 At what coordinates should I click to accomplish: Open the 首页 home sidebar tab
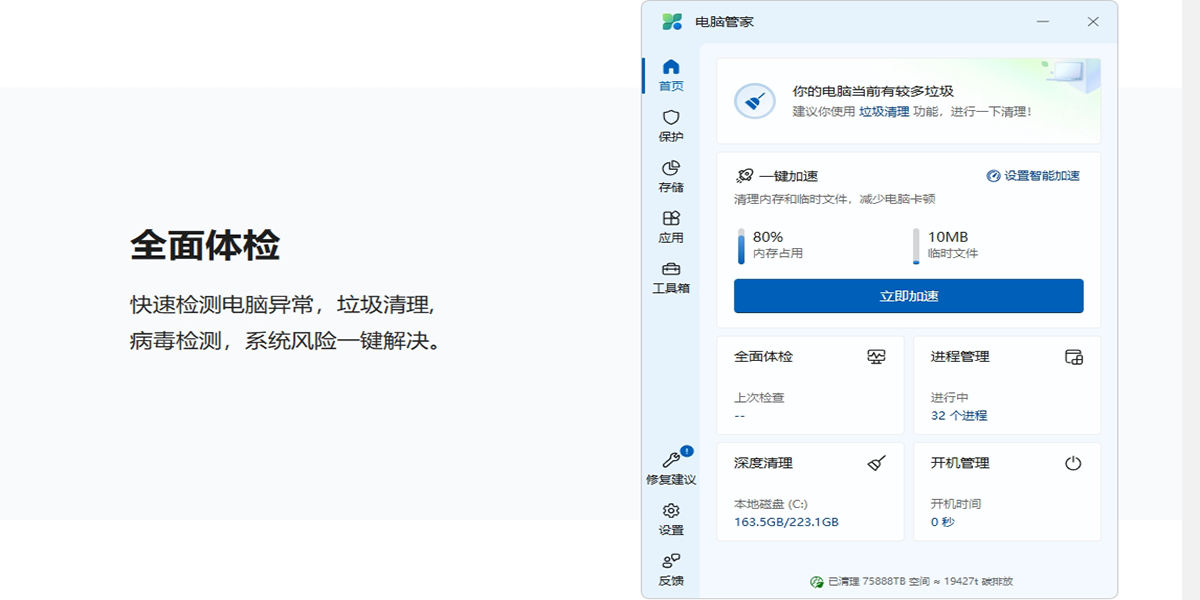point(671,75)
